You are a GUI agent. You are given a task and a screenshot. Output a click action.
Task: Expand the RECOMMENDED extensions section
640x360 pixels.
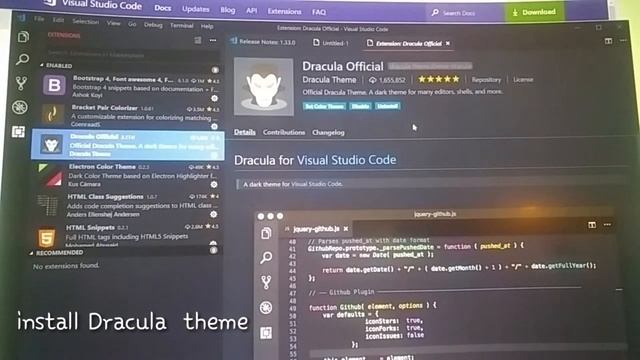pyautogui.click(x=57, y=253)
